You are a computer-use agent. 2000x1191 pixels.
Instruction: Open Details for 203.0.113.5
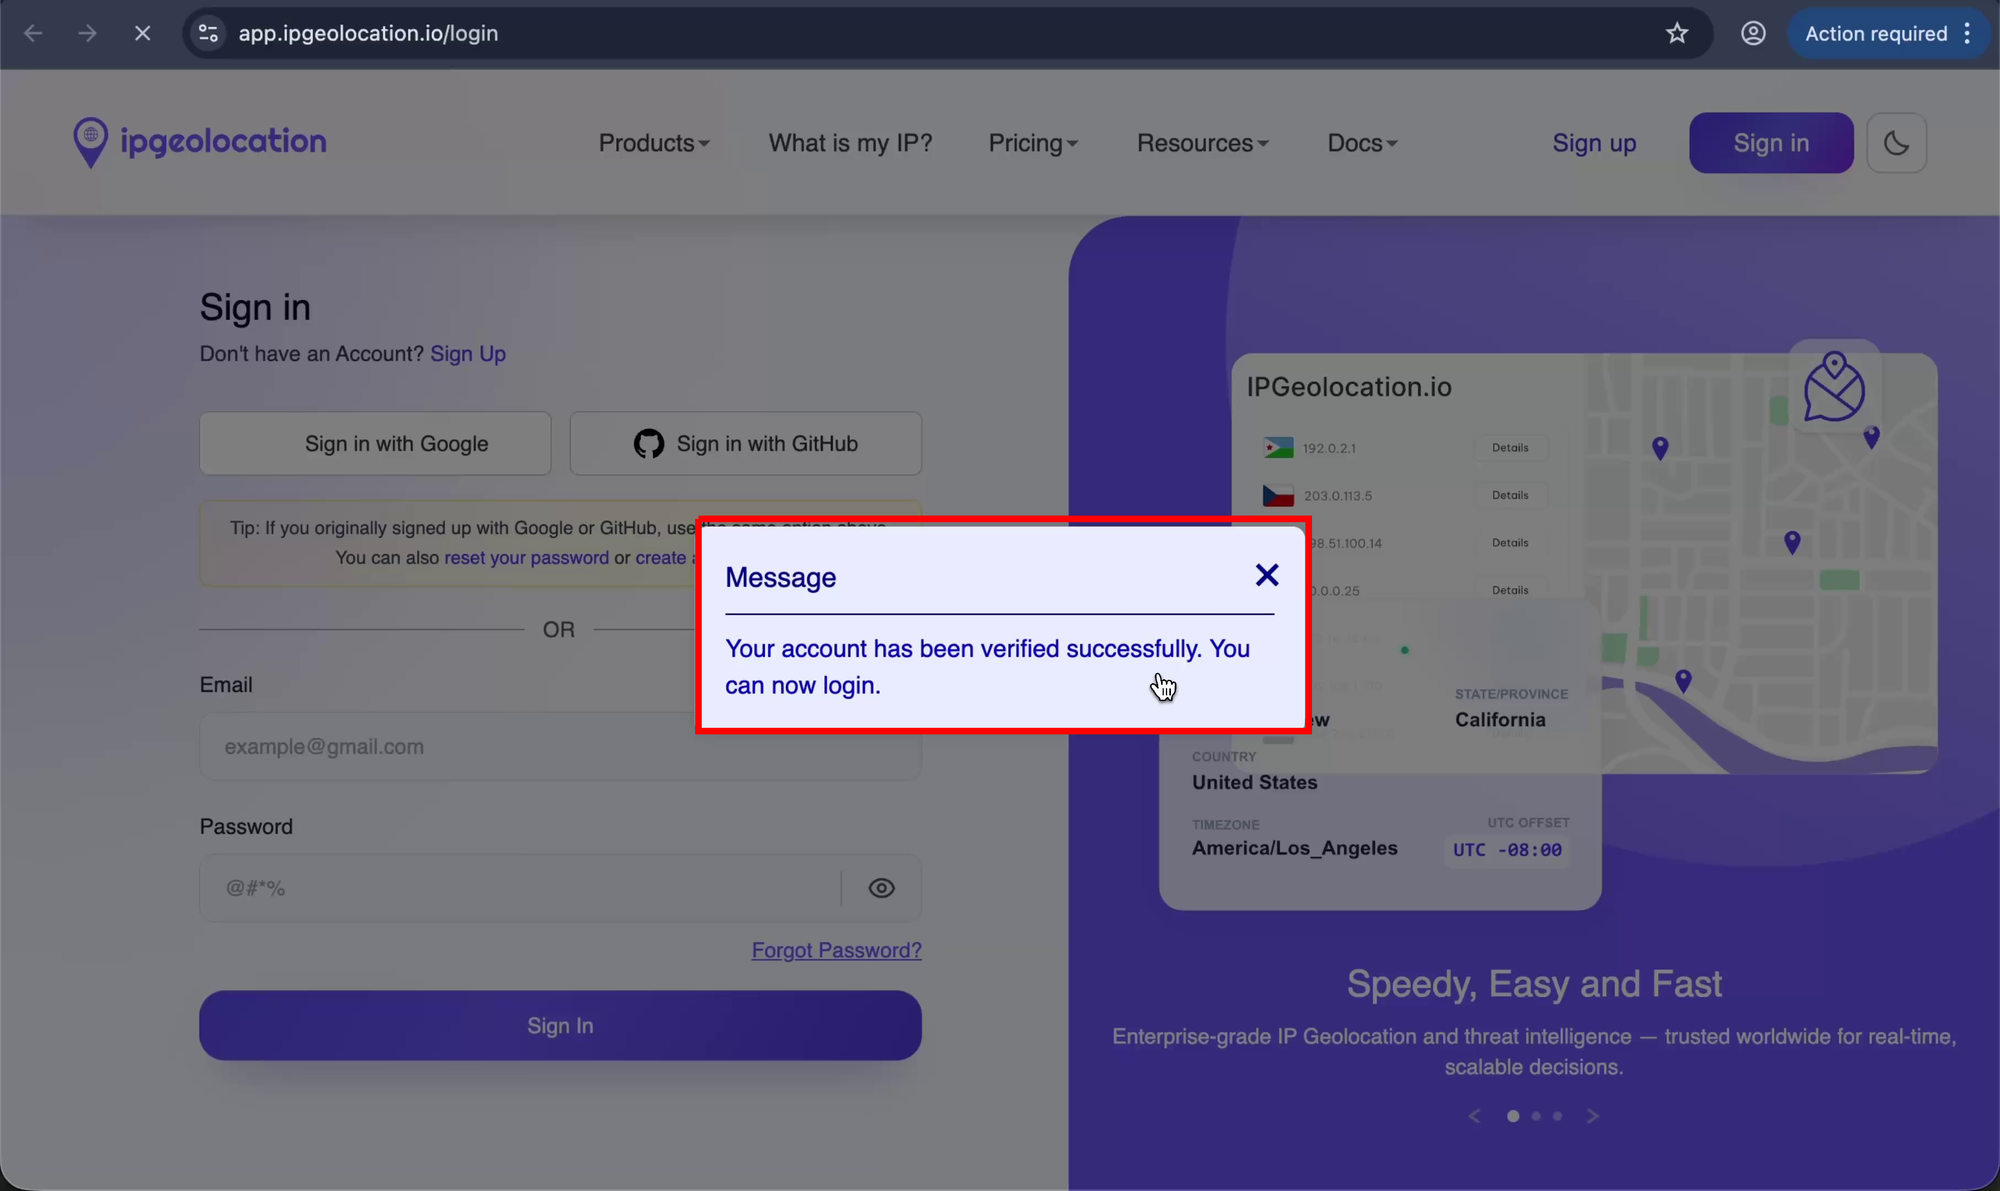(1510, 495)
